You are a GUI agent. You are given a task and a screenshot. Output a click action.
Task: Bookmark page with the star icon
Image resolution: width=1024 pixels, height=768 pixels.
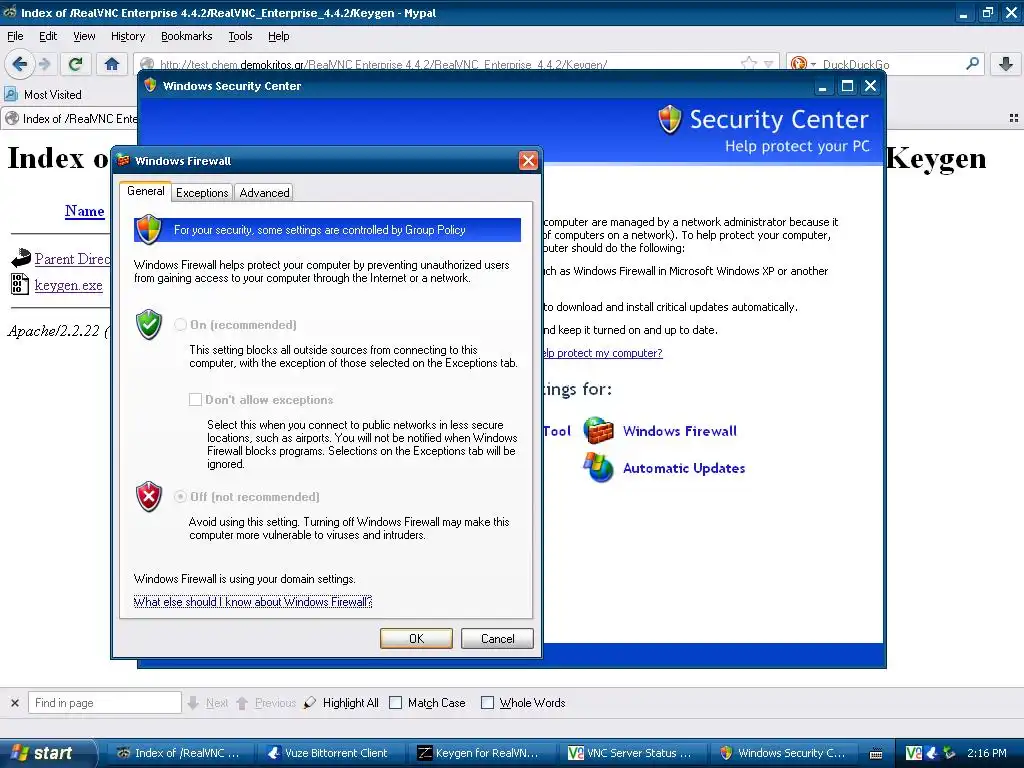[x=748, y=64]
